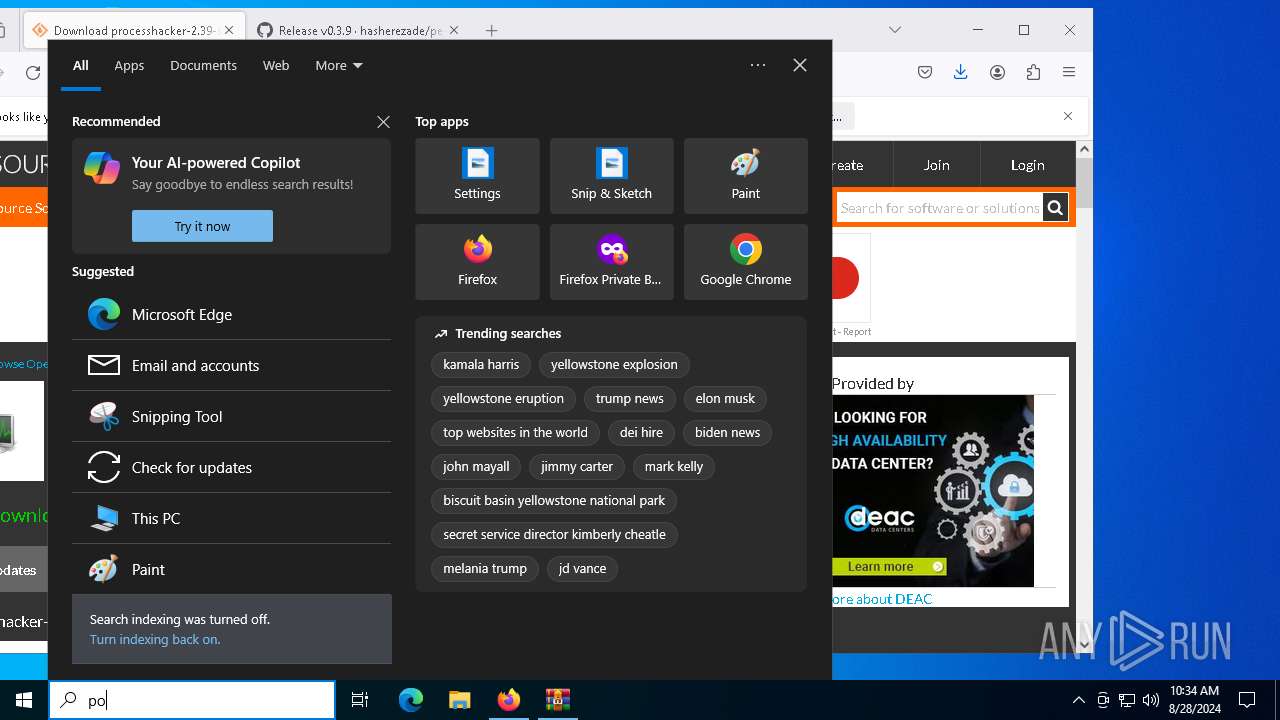Select Check for updates suggestion
Viewport: 1280px width, 720px height.
pyautogui.click(x=231, y=467)
